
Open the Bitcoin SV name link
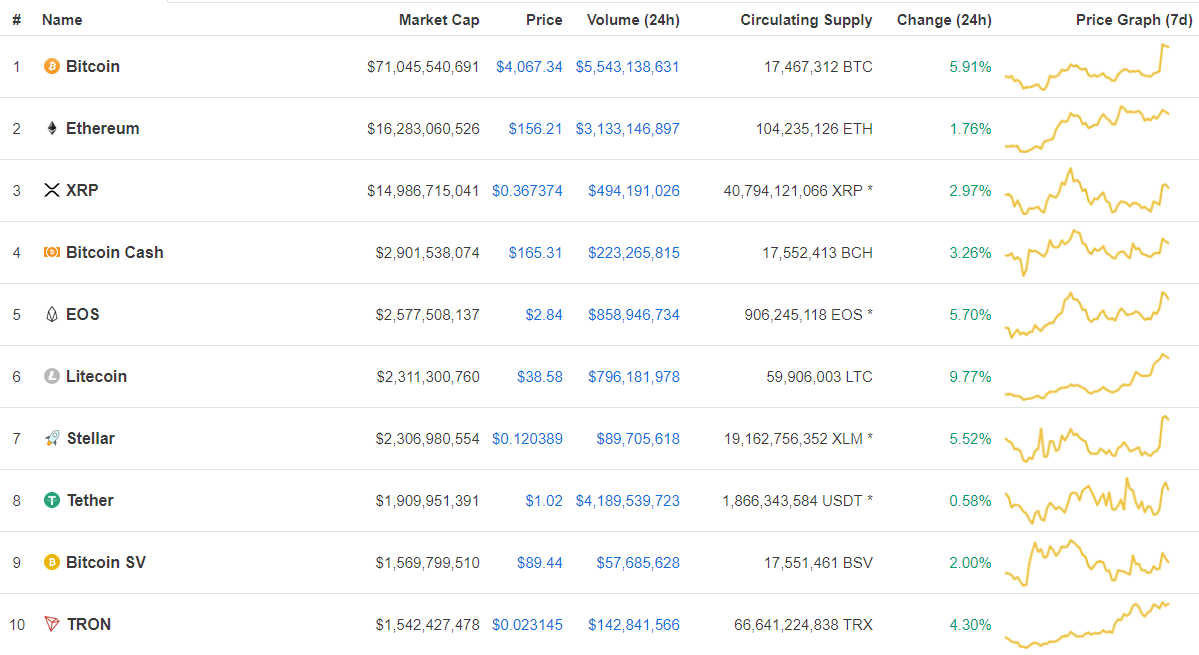click(x=106, y=563)
